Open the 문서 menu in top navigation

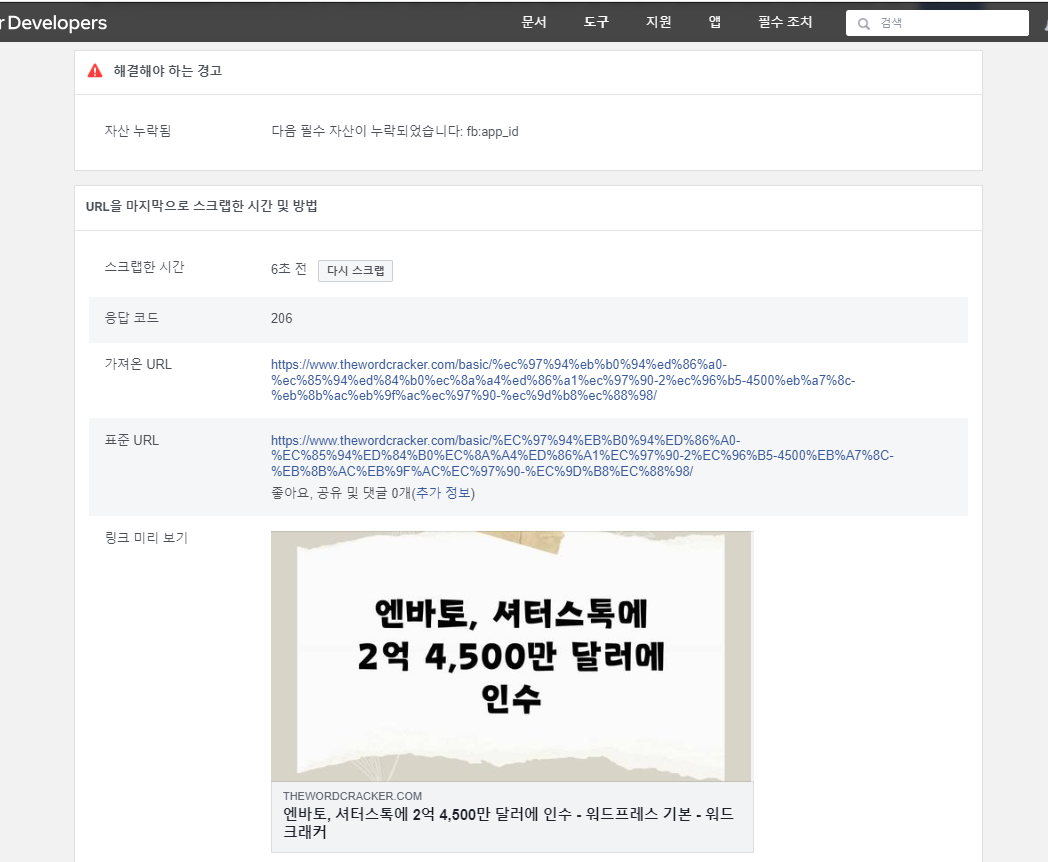pos(534,22)
